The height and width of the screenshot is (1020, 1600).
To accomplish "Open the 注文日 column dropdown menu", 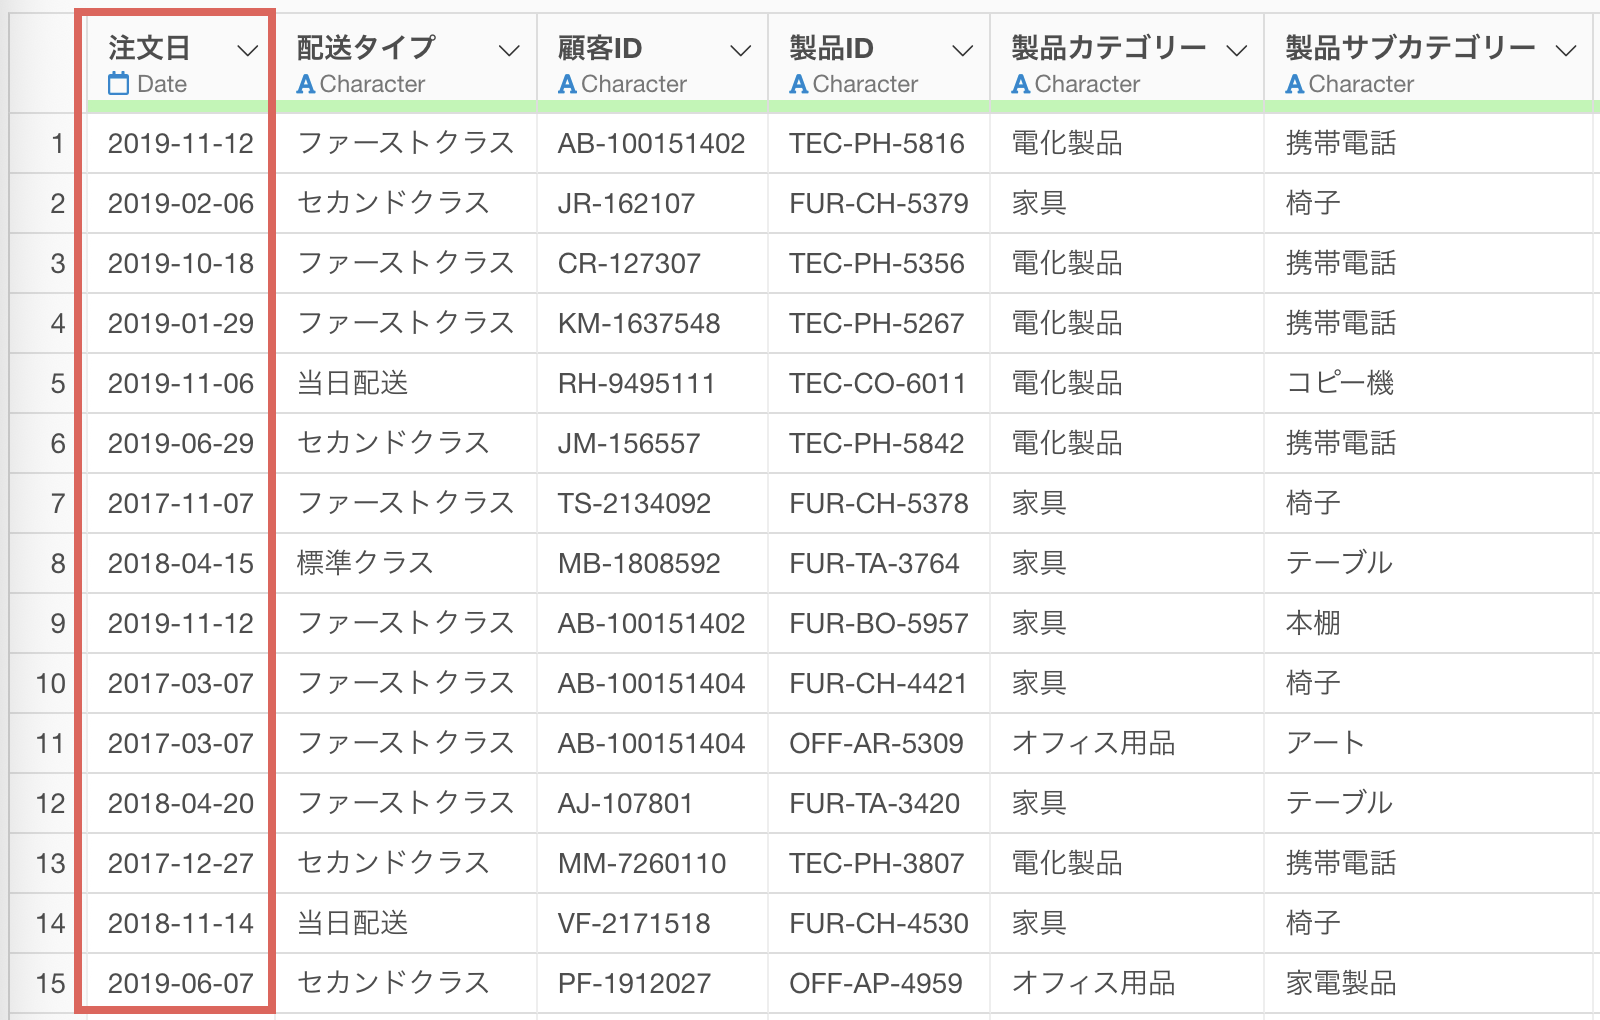I will [247, 50].
